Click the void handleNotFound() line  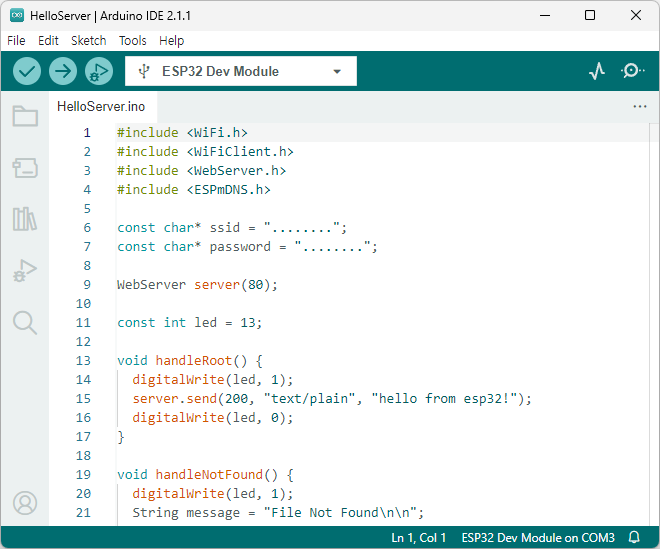(x=205, y=475)
